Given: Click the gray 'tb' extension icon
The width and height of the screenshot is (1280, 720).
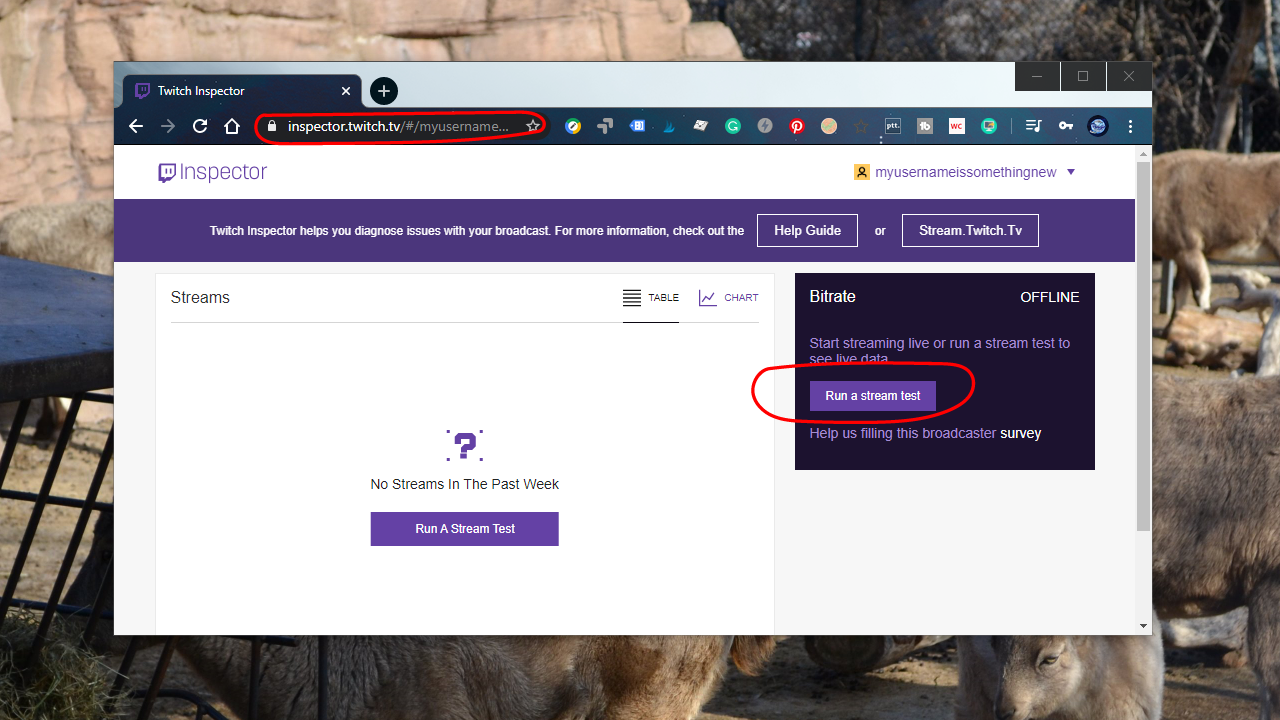Looking at the screenshot, I should (x=925, y=126).
